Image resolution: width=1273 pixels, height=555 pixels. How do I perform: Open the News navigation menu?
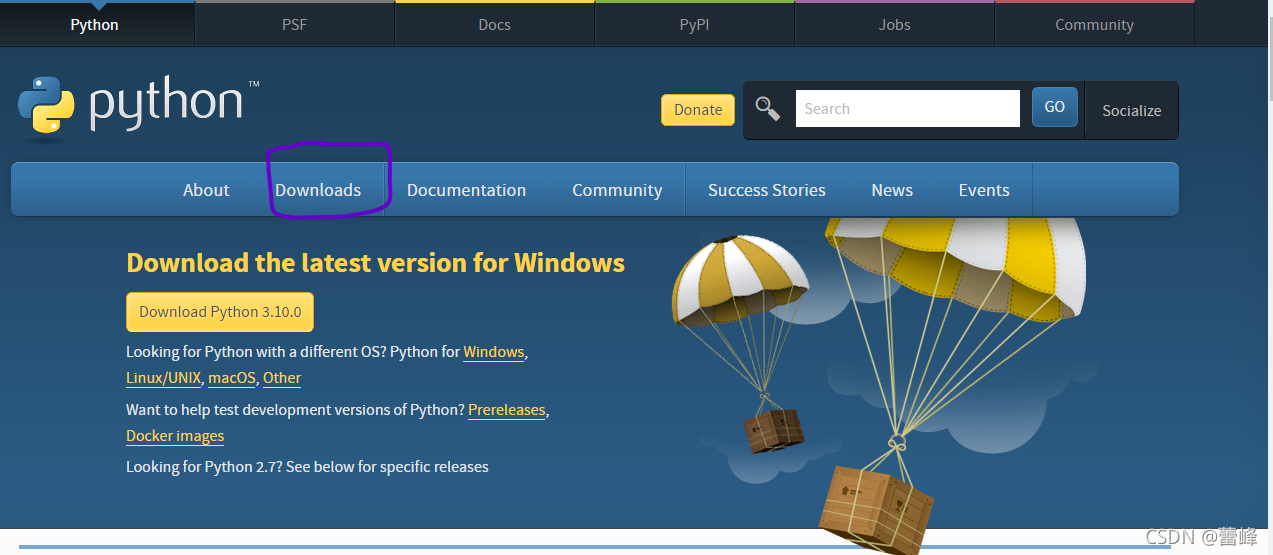click(892, 190)
